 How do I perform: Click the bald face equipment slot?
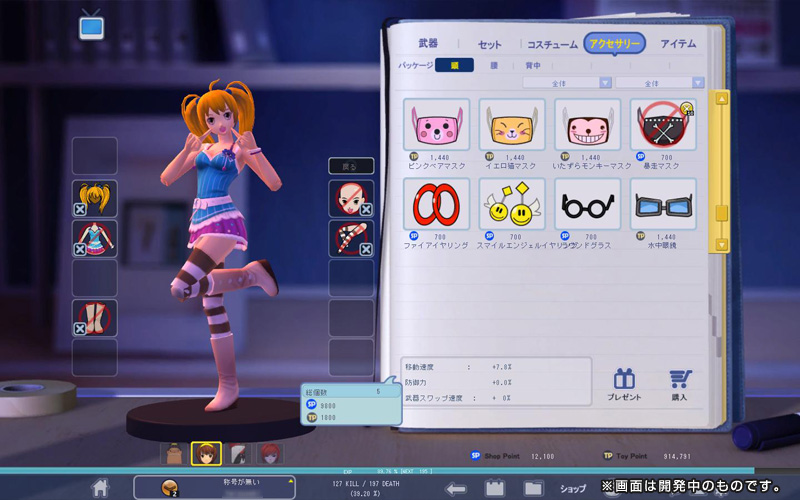tap(351, 198)
